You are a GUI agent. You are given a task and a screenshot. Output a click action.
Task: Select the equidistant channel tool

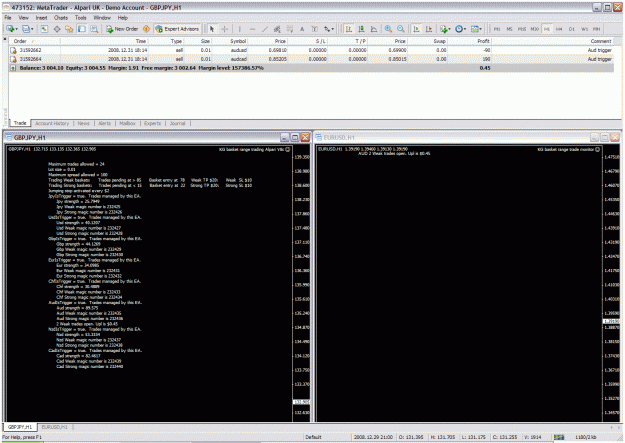click(277, 29)
